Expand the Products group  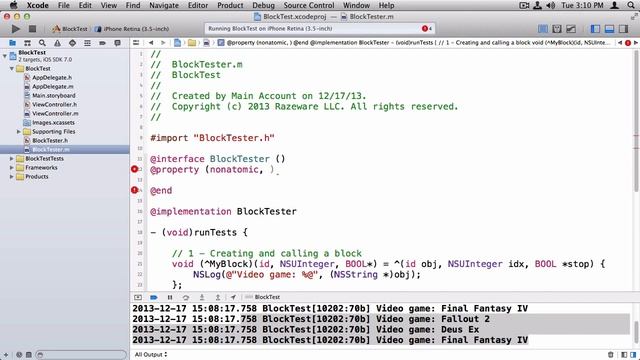click(x=12, y=176)
